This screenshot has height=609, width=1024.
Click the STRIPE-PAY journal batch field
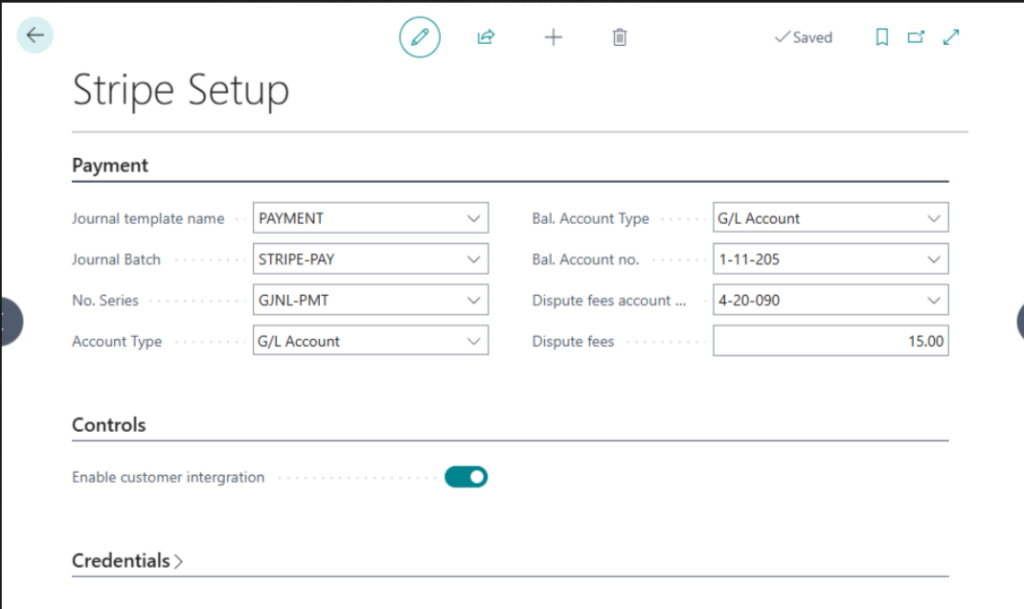pos(370,259)
